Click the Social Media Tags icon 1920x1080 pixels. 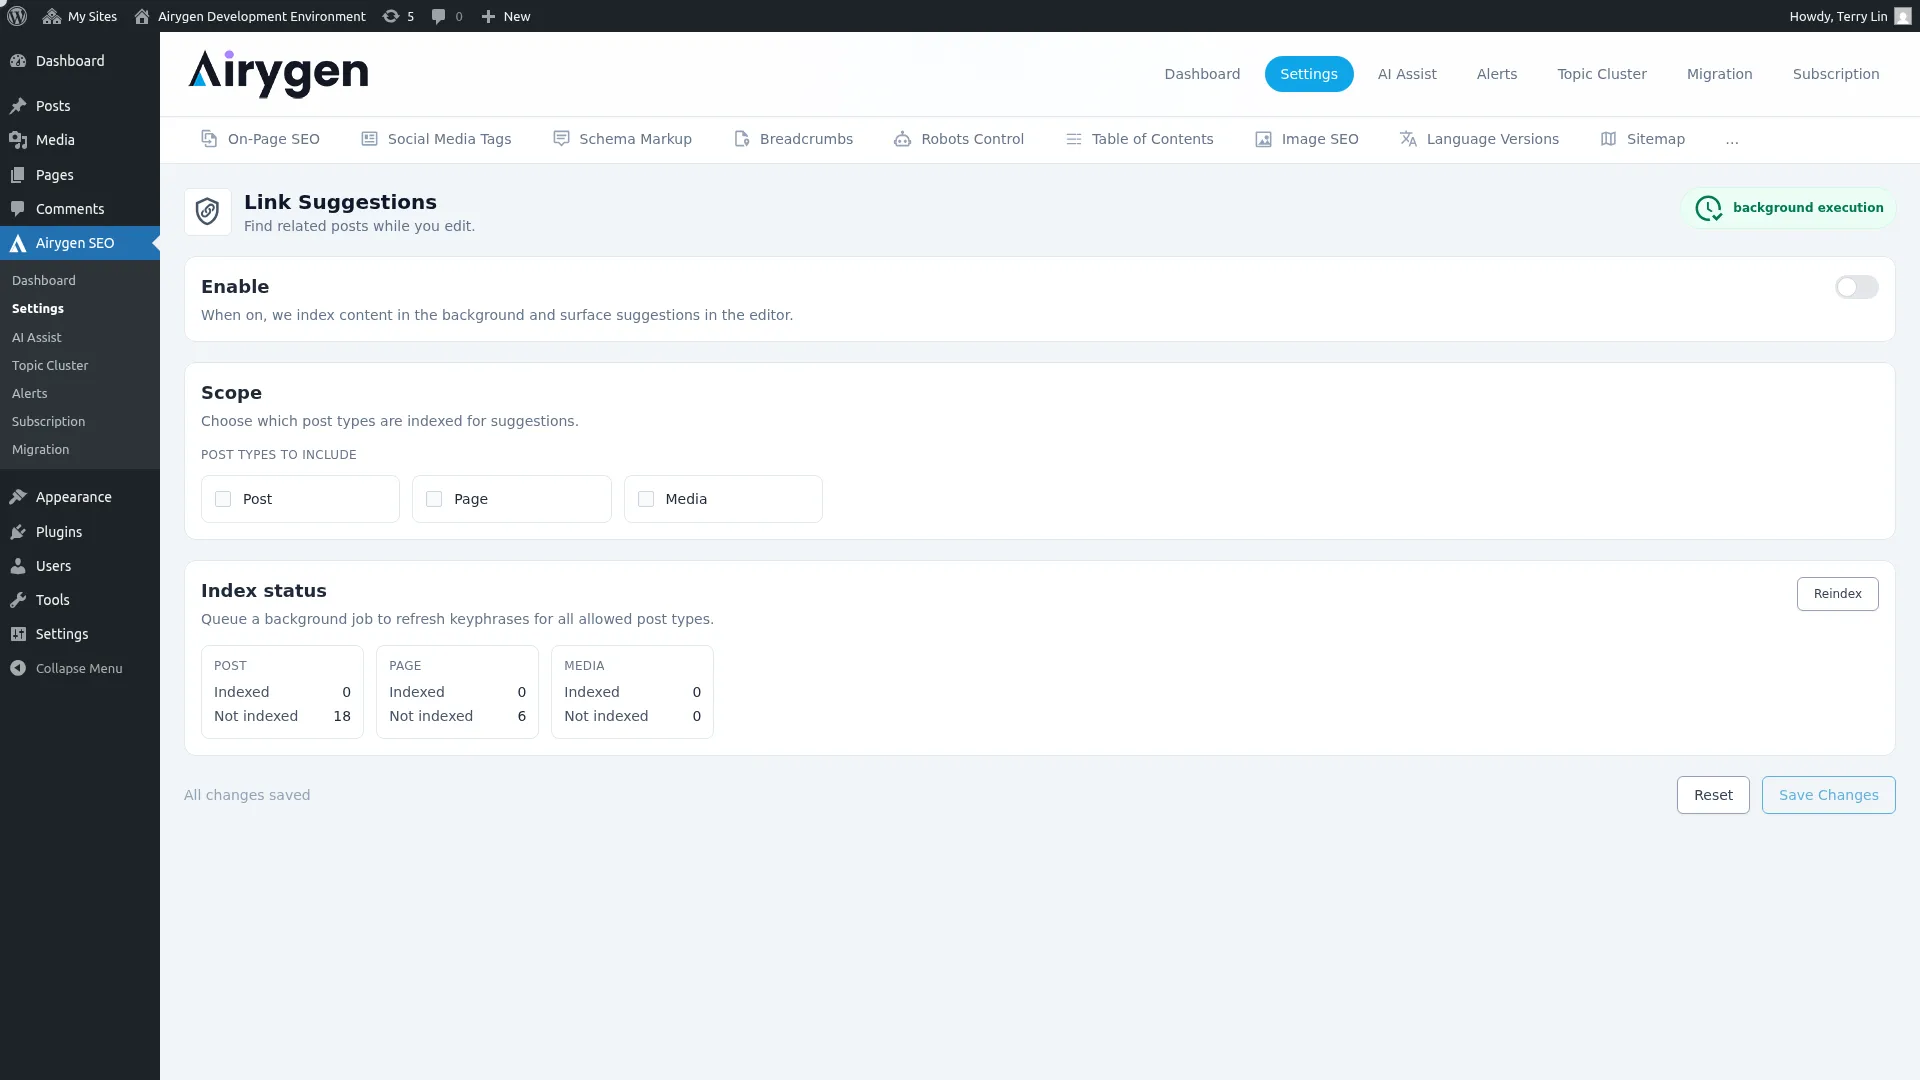(369, 139)
